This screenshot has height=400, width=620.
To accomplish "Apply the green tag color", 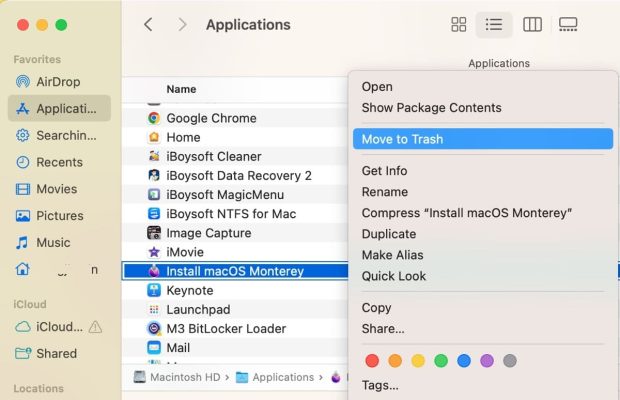I will pos(441,360).
